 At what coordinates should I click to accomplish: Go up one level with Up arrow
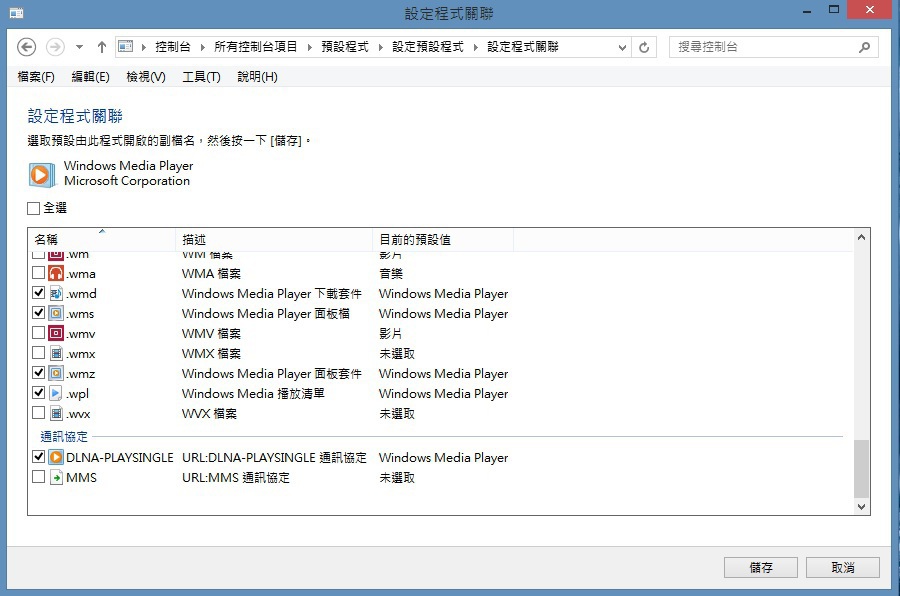click(x=102, y=47)
